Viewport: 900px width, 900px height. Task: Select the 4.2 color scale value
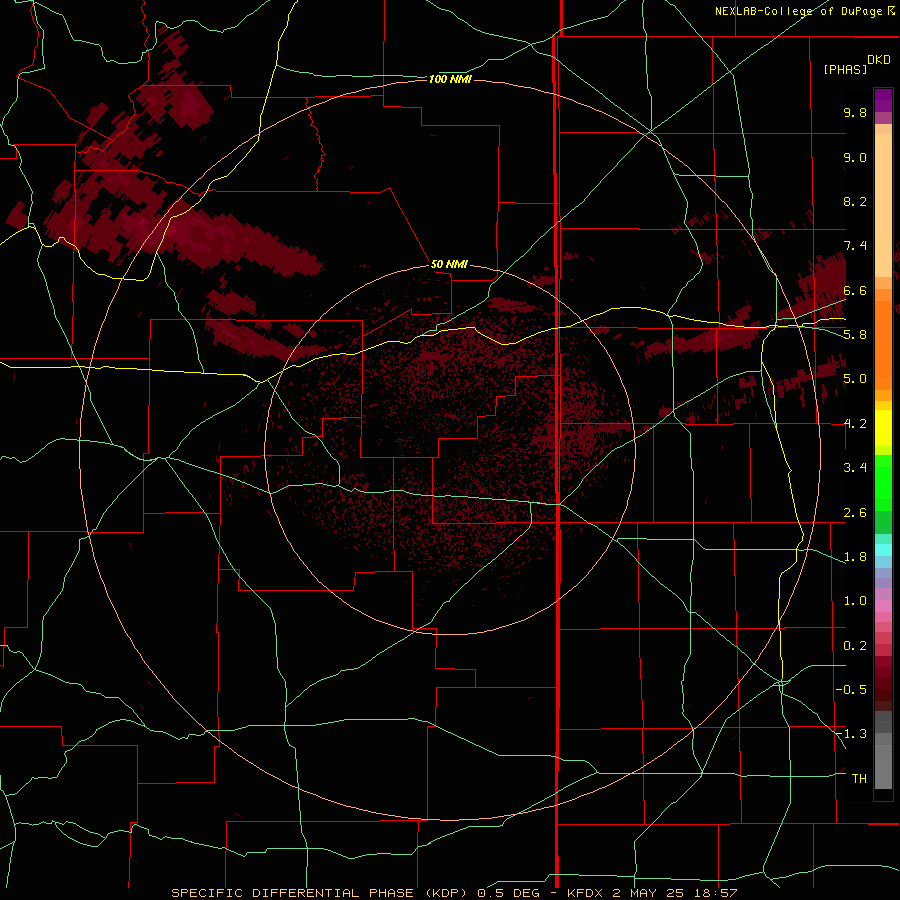point(855,424)
